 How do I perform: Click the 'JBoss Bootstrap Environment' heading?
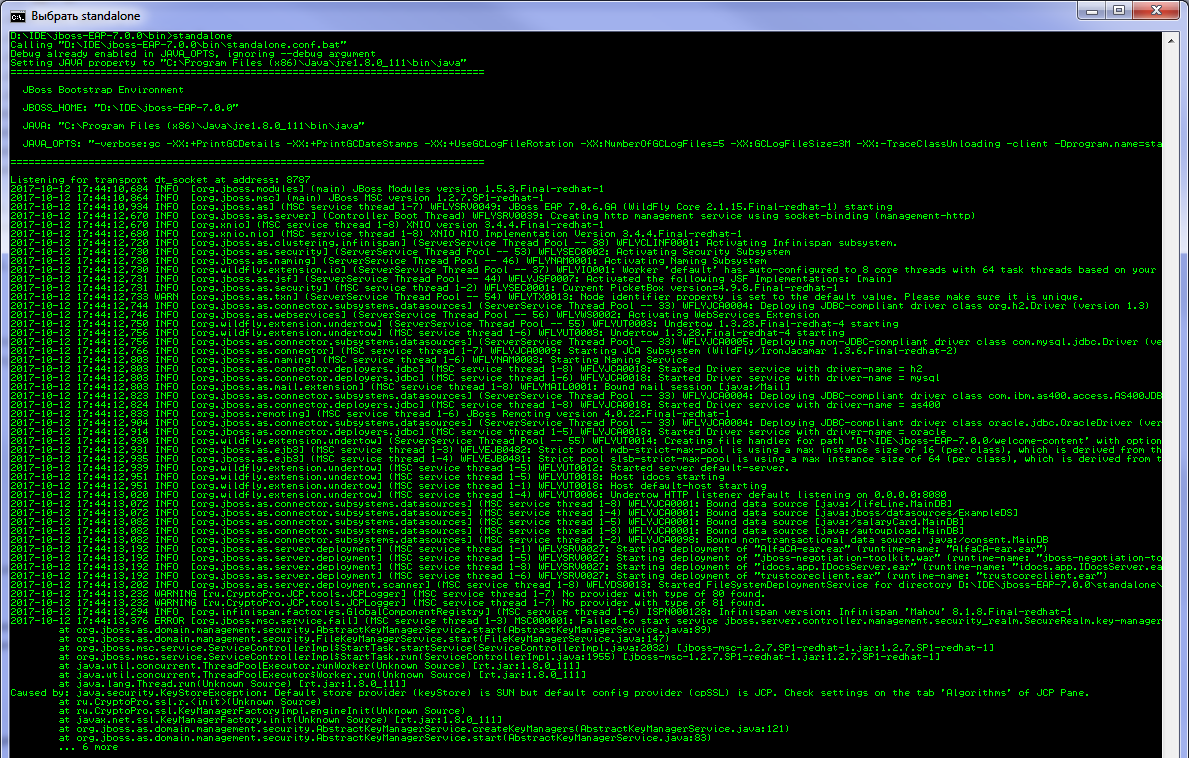[103, 89]
